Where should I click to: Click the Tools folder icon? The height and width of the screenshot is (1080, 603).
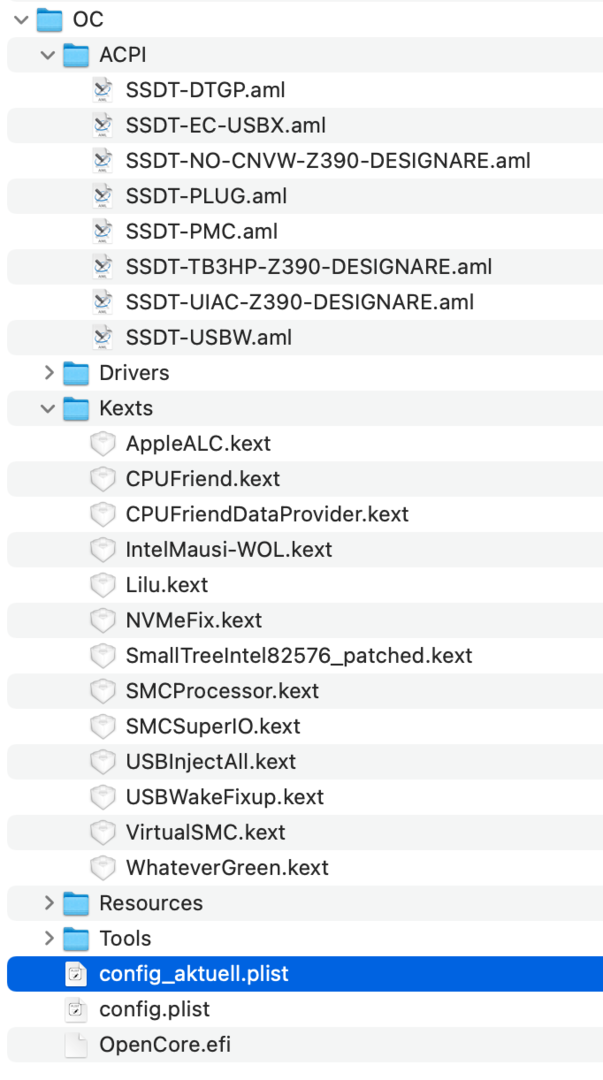[76, 939]
